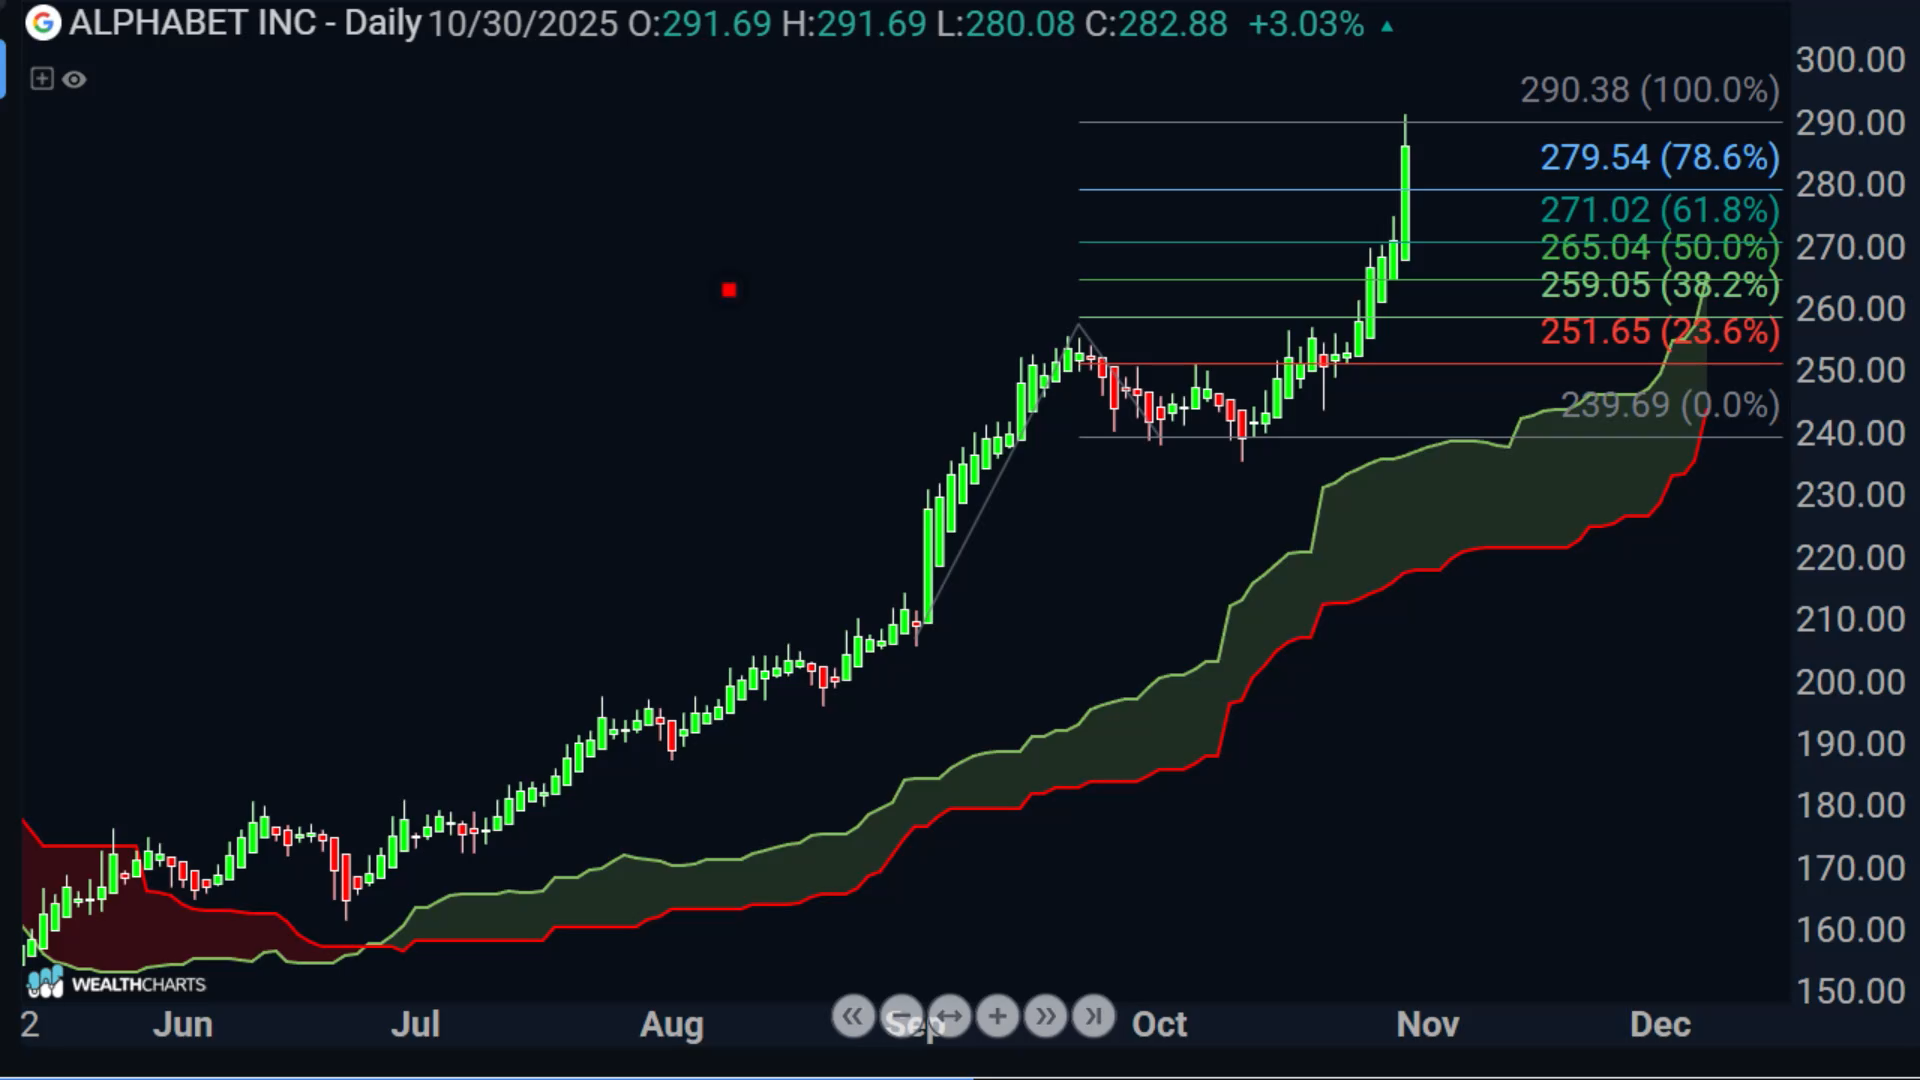1920x1080 pixels.
Task: Jump to latest bar button
Action: (1093, 1017)
